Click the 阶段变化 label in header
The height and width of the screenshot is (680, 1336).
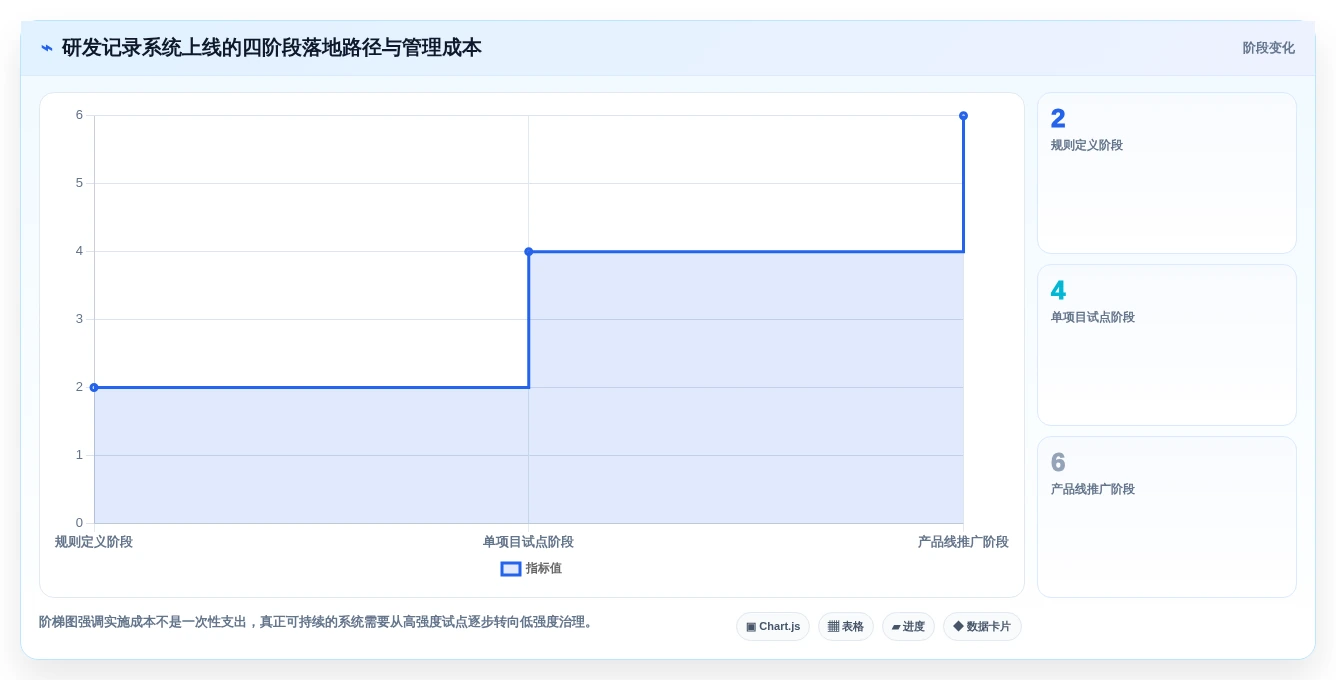coord(1268,48)
